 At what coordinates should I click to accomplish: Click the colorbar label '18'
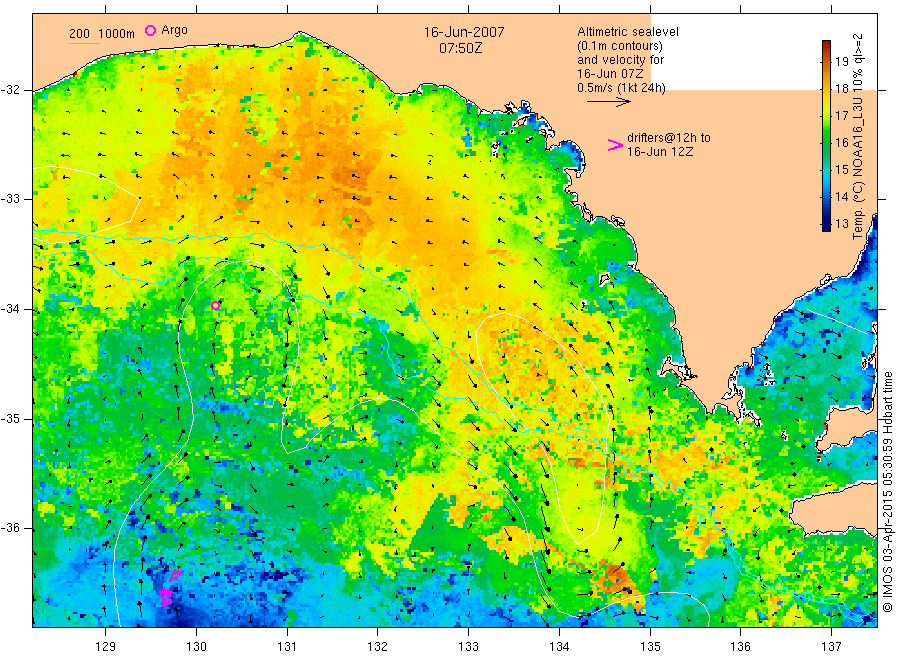pos(841,88)
